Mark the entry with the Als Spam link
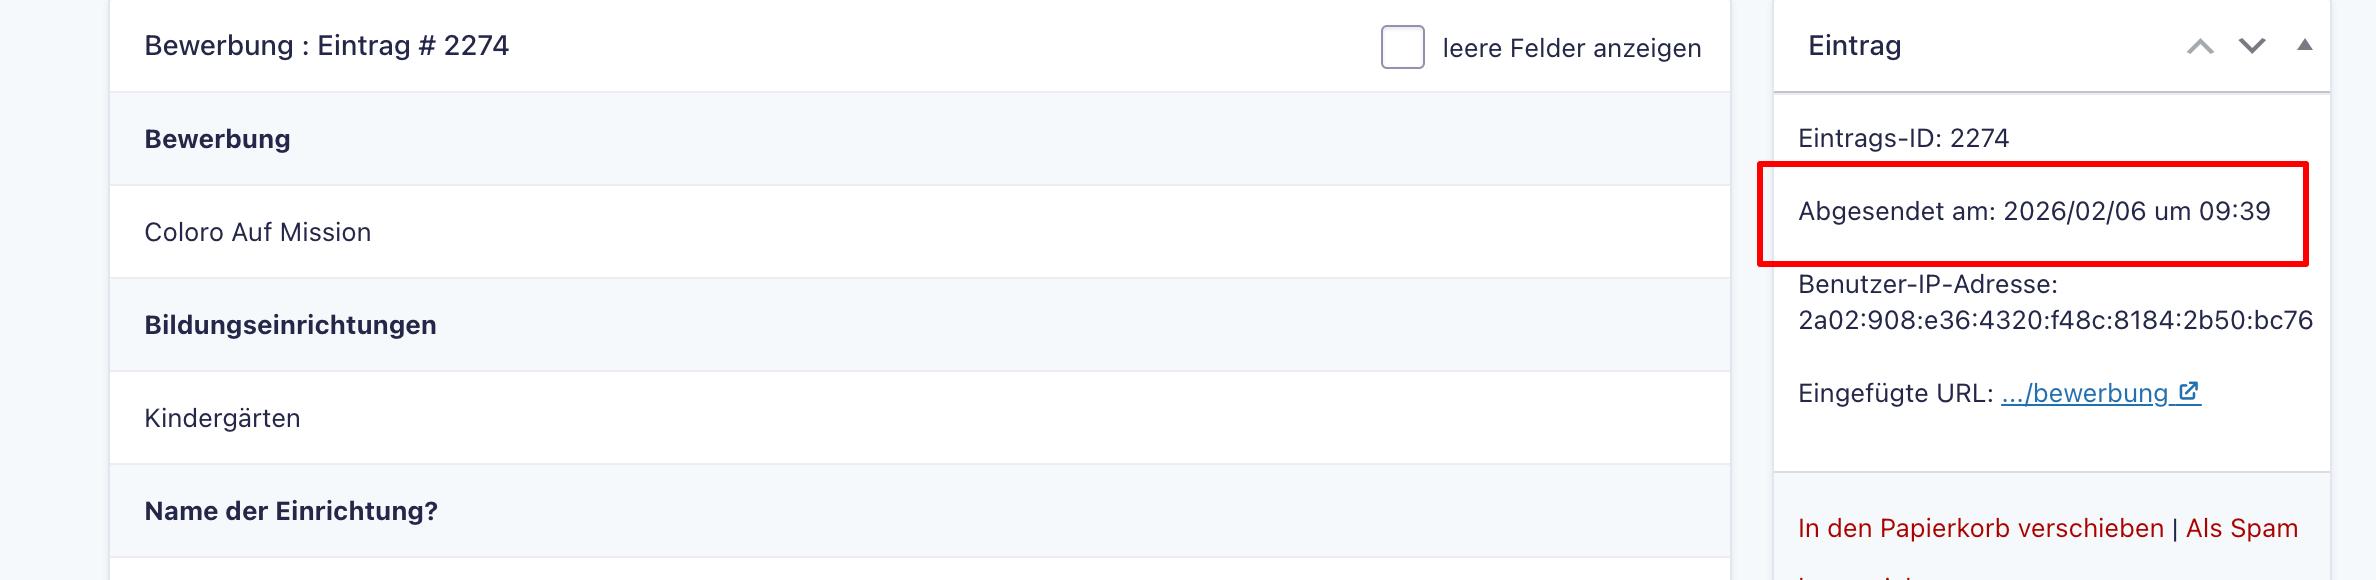 point(2241,528)
